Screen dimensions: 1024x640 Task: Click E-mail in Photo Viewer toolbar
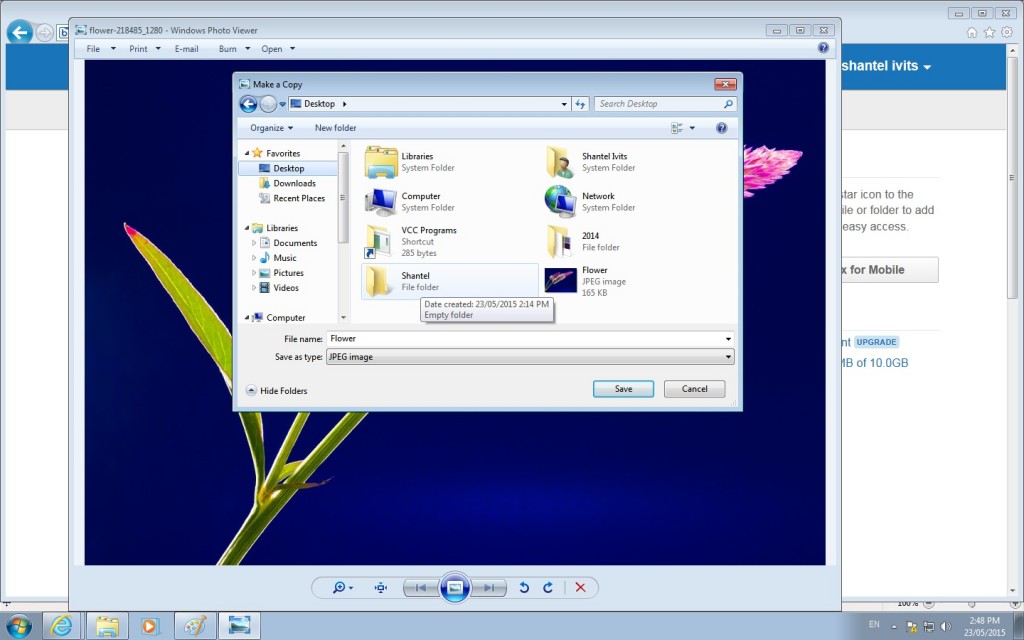186,48
